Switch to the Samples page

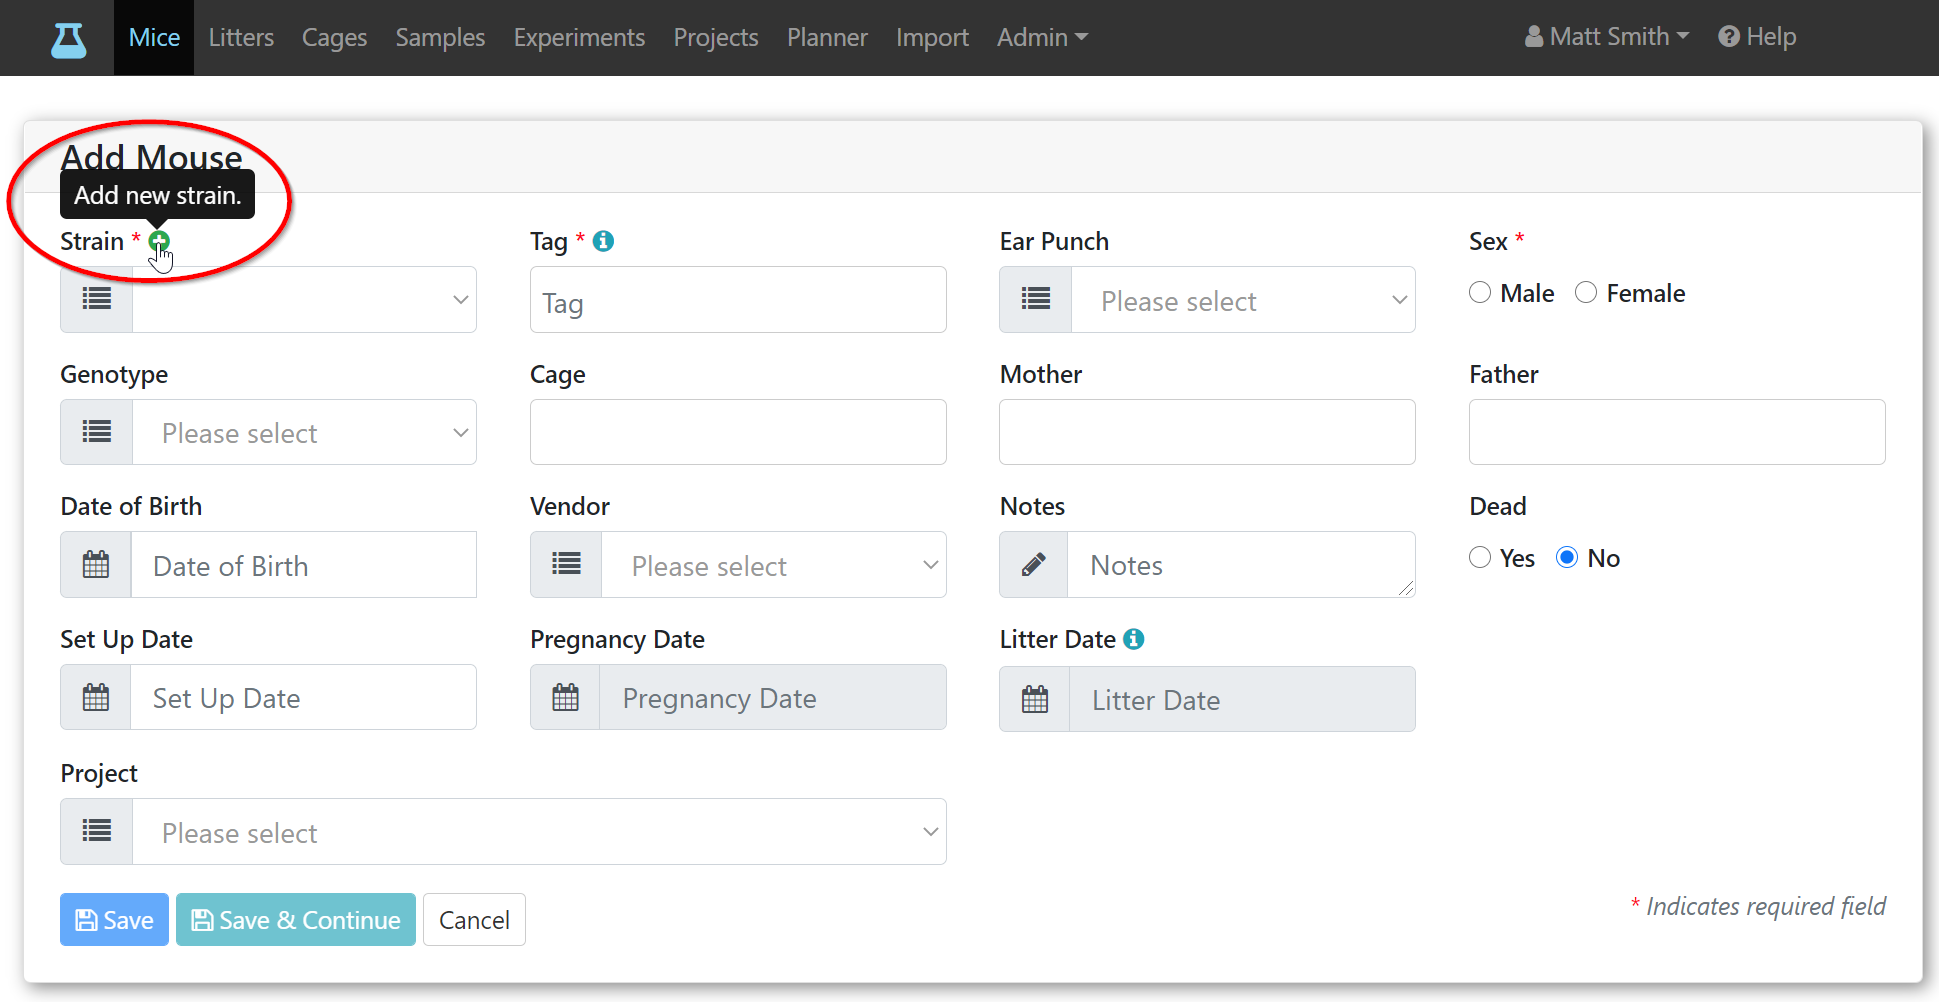tap(440, 37)
